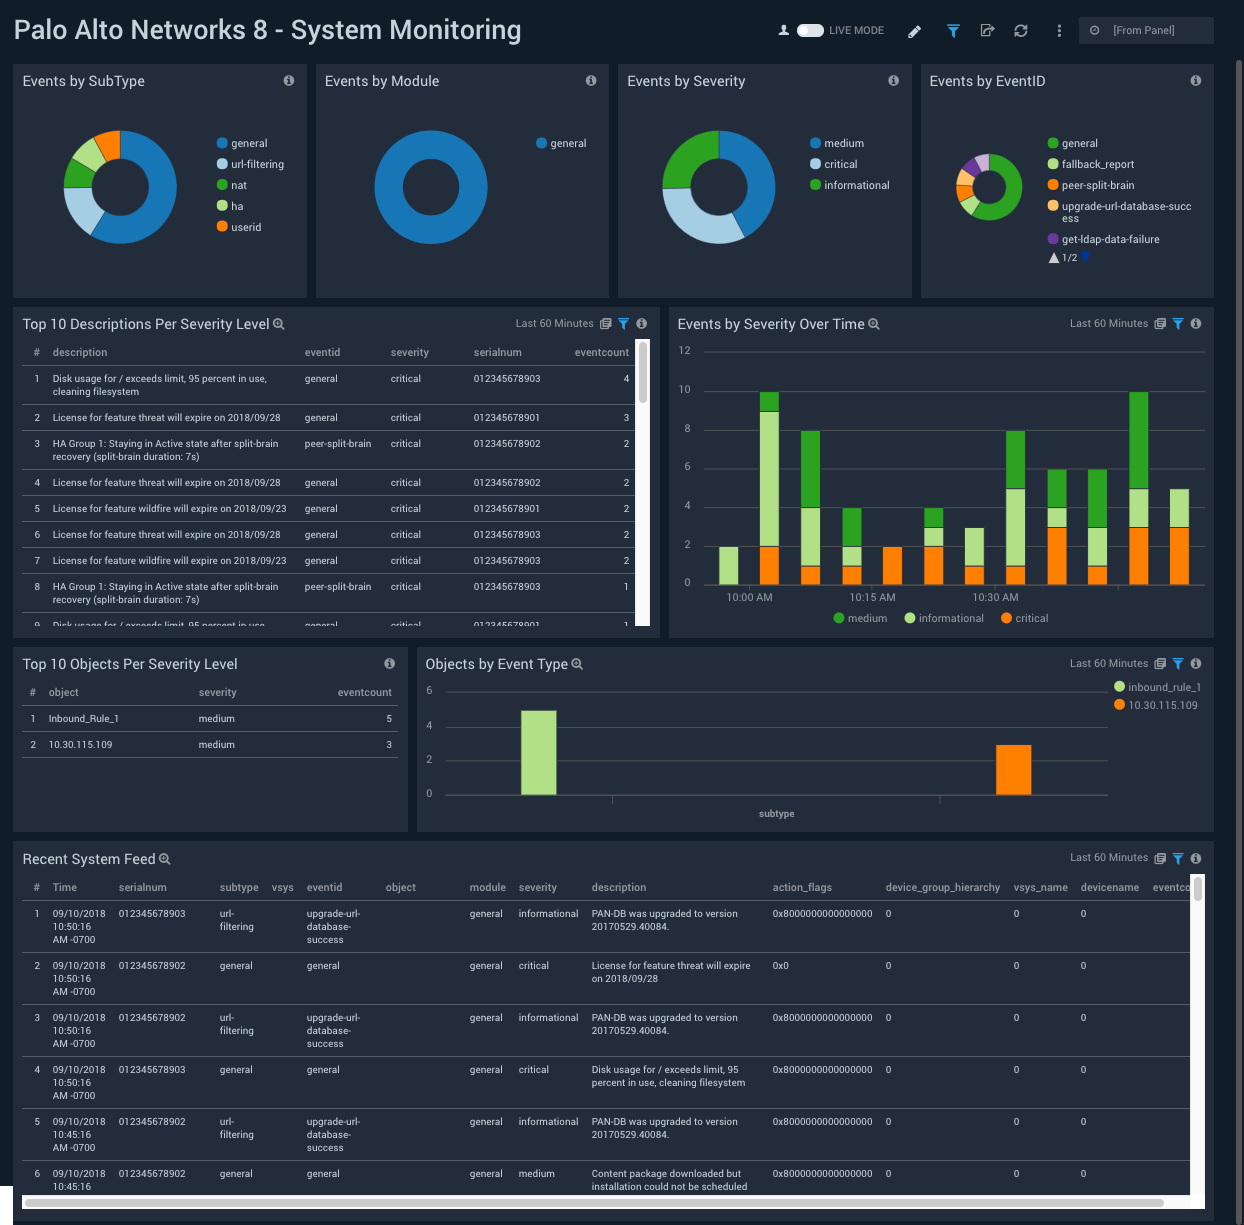Open the [From Panel] time range selector
Screen dimensions: 1244x1225
[x=1146, y=30]
